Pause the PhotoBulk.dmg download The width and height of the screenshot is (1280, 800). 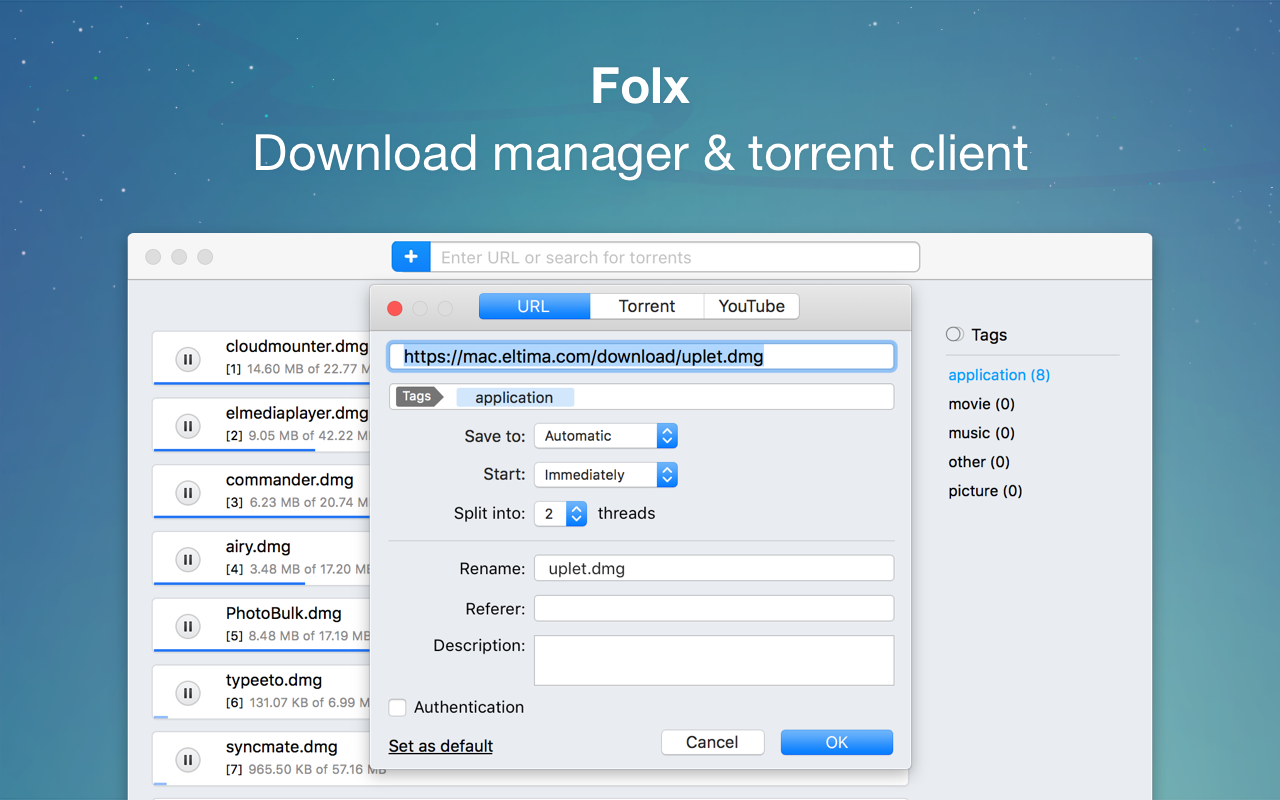tap(187, 627)
